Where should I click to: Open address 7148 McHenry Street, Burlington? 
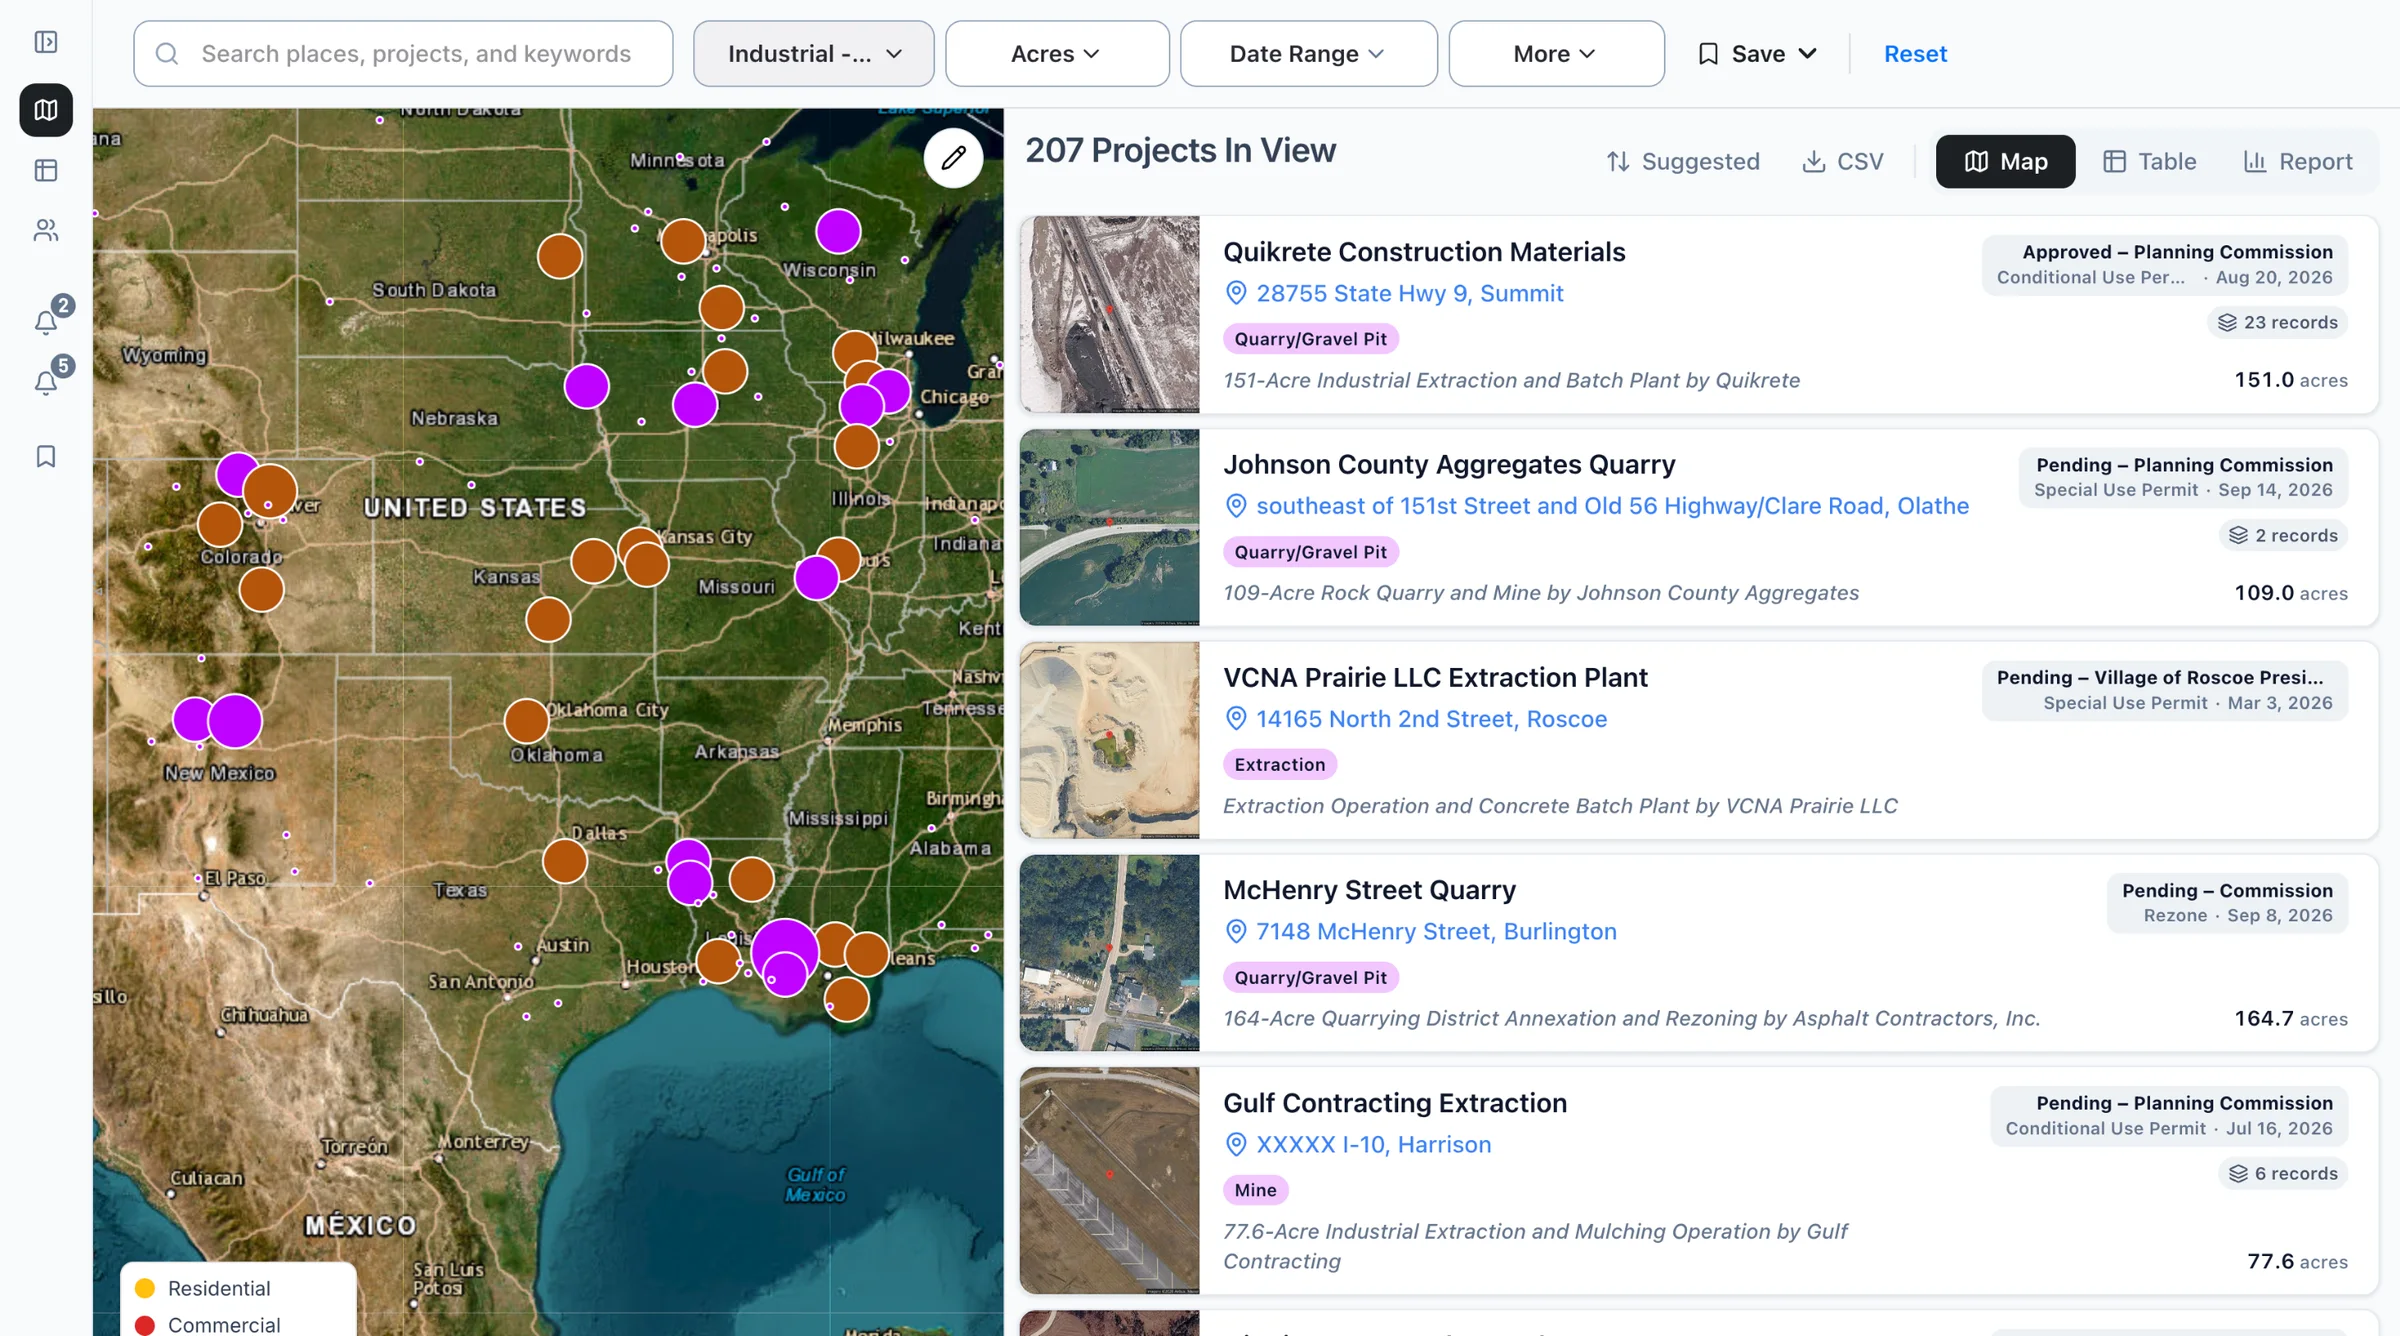click(1436, 931)
